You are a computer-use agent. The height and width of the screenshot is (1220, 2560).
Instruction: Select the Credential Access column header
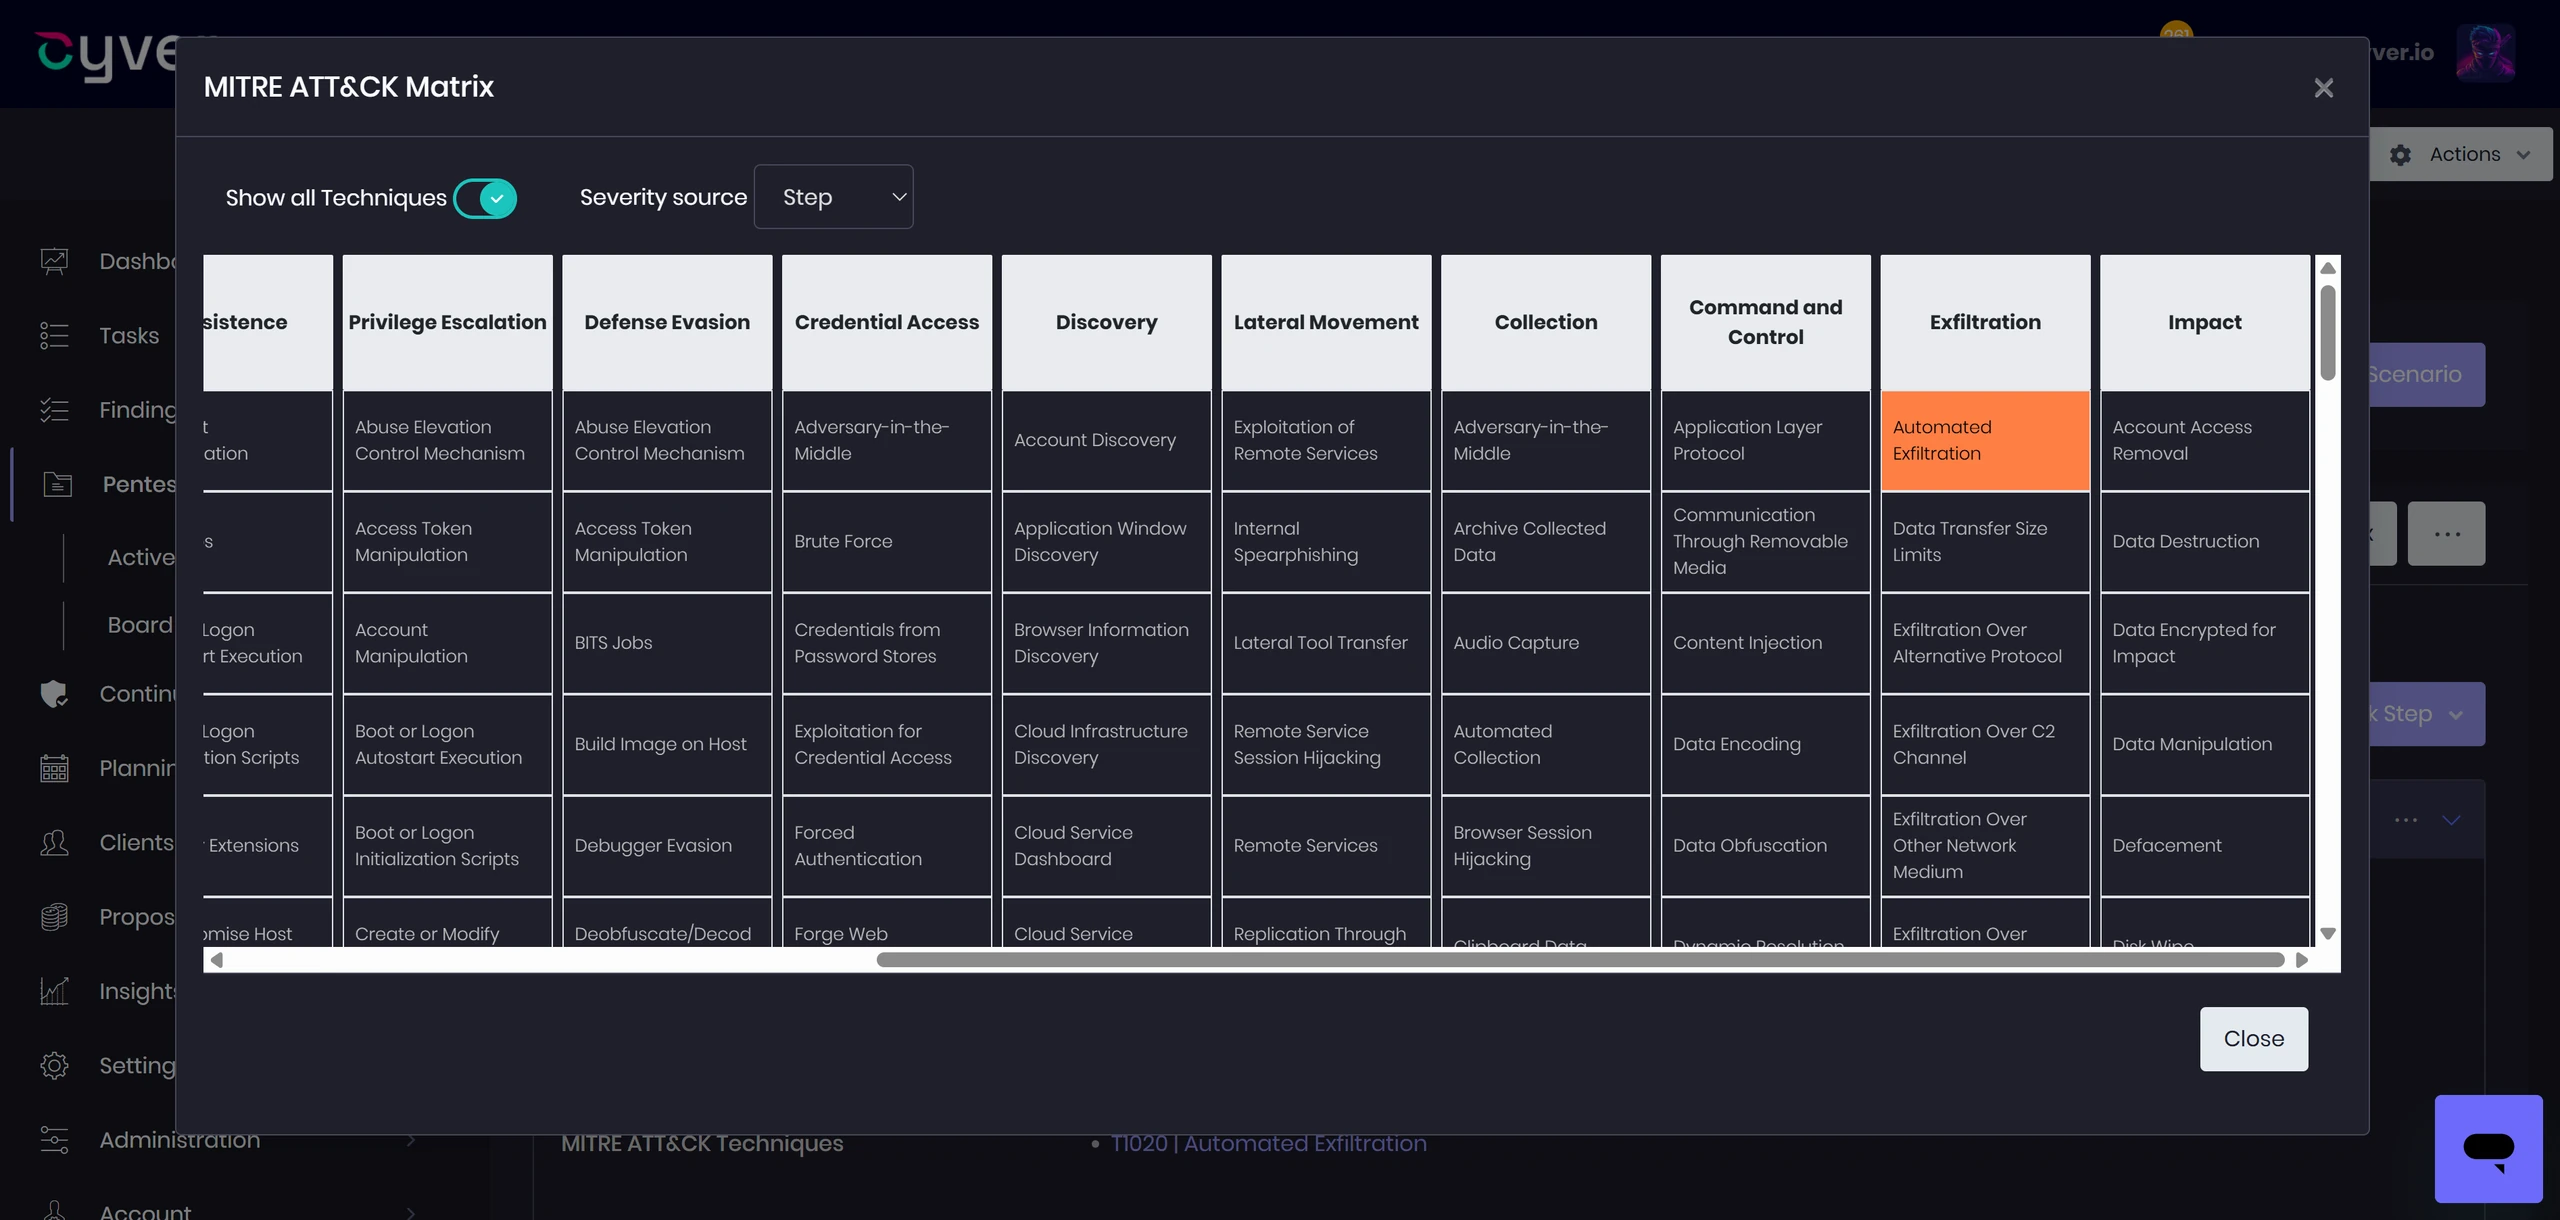click(886, 322)
